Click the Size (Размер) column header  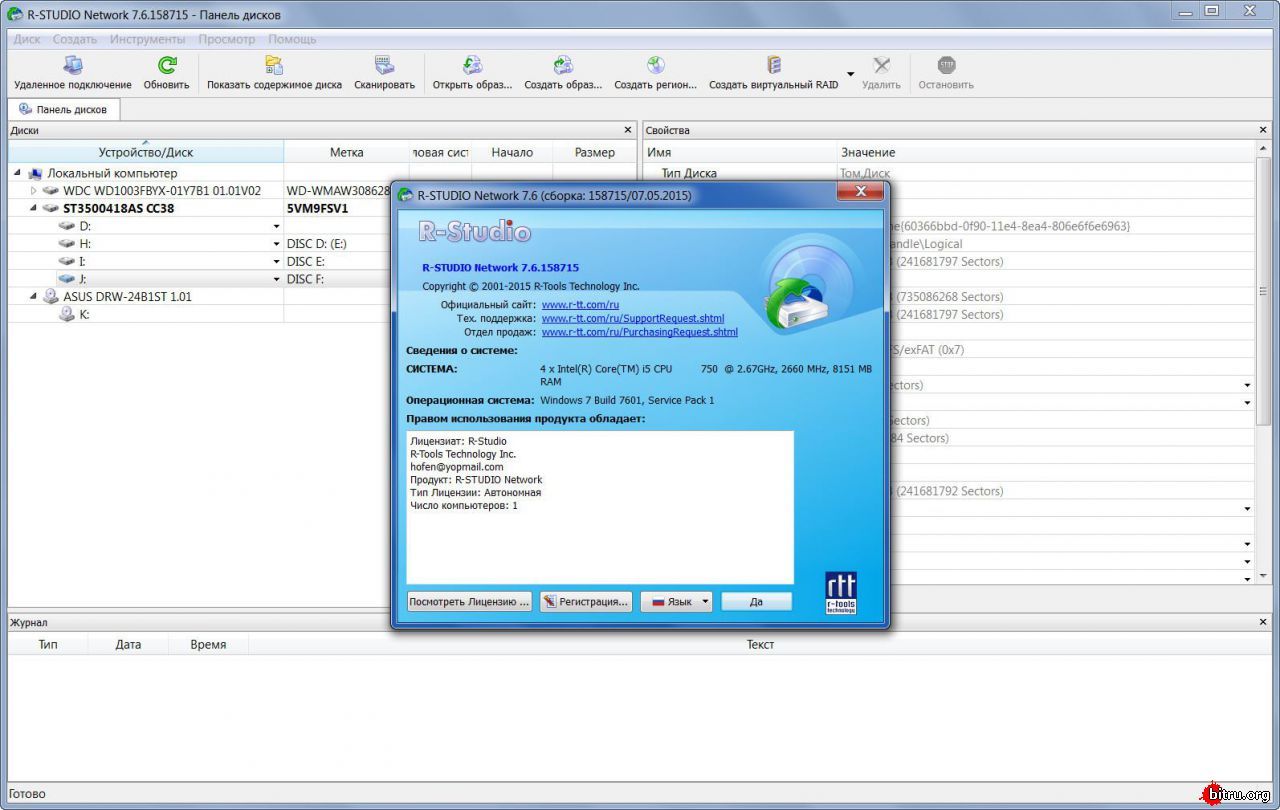click(595, 152)
